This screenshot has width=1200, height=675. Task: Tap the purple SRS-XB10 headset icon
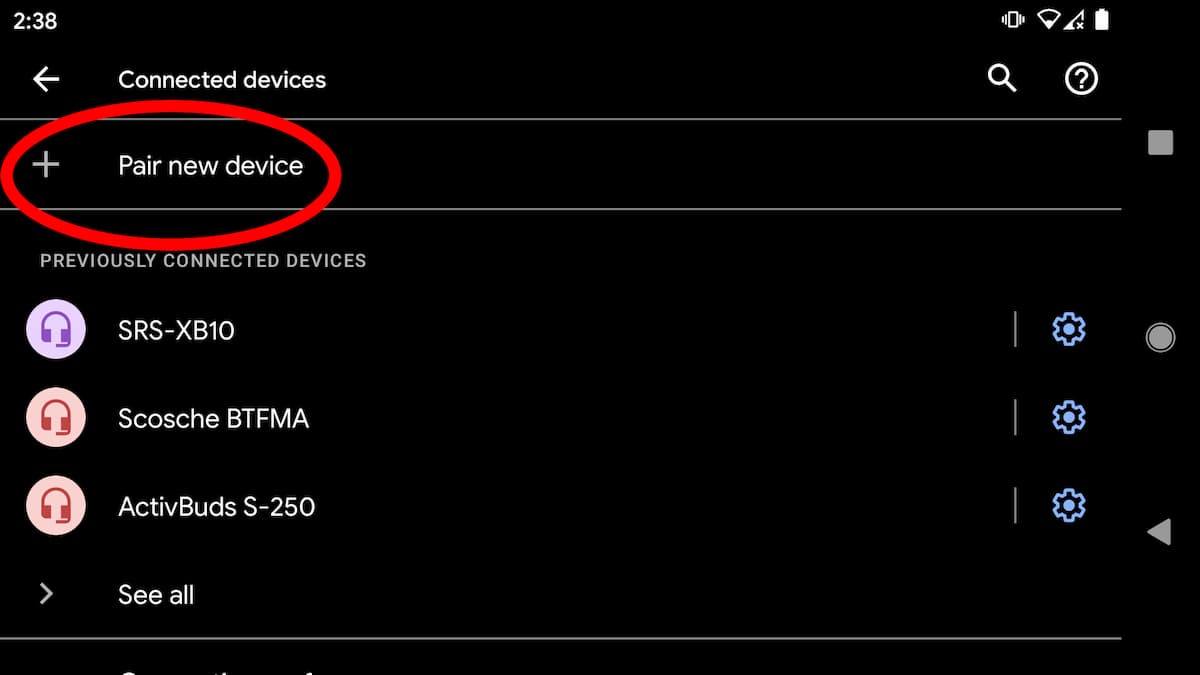tap(56, 329)
